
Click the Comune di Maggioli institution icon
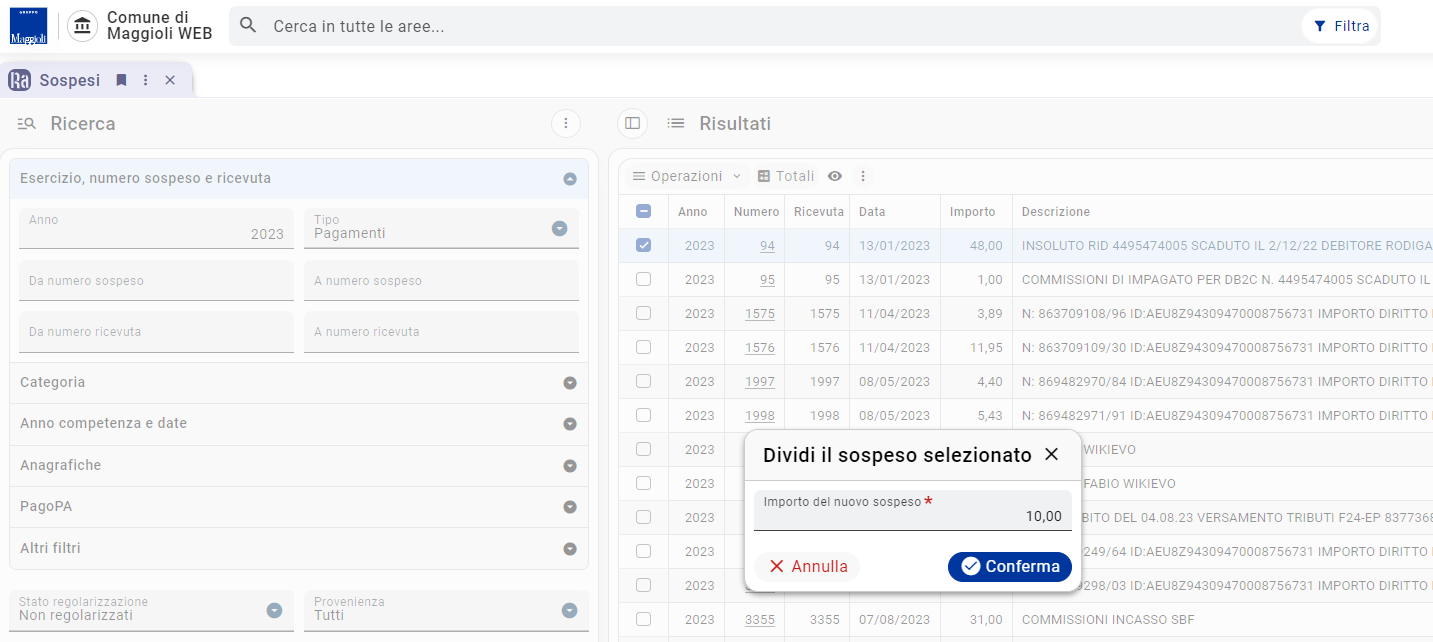82,26
